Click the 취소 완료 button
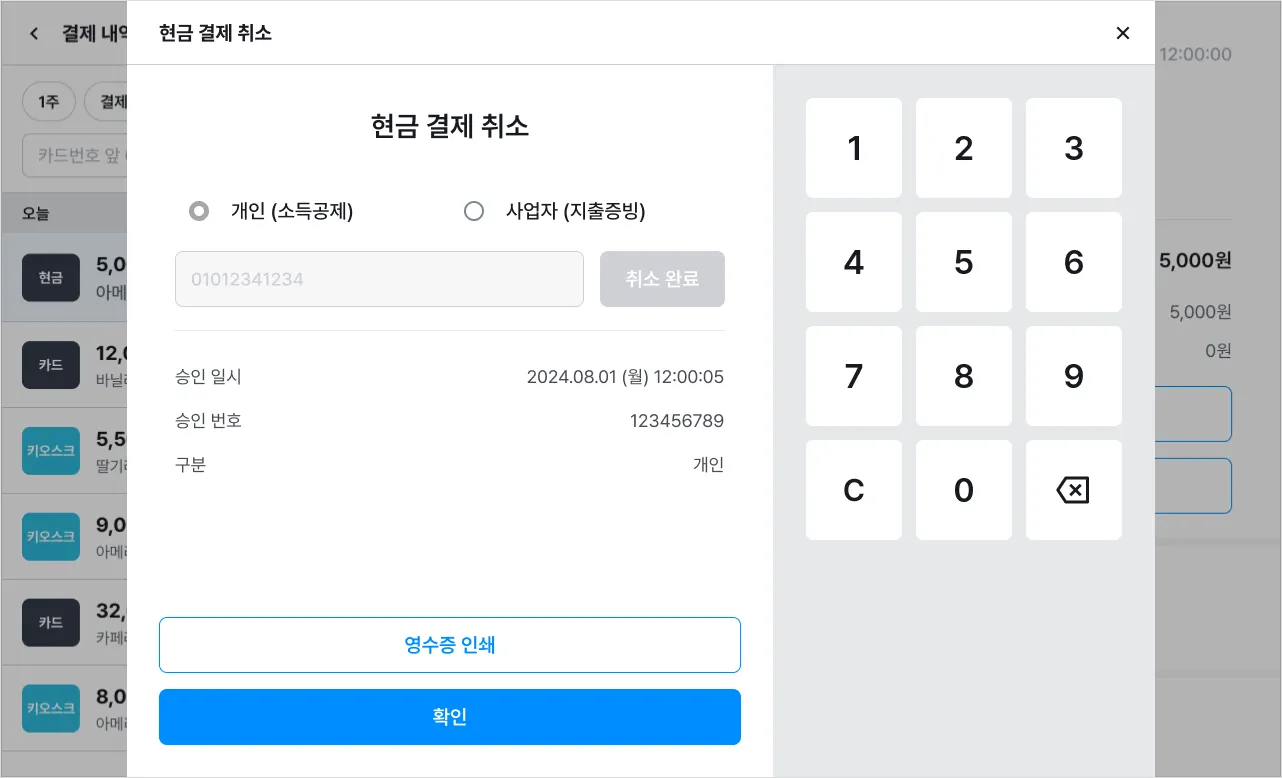The image size is (1282, 778). click(662, 279)
